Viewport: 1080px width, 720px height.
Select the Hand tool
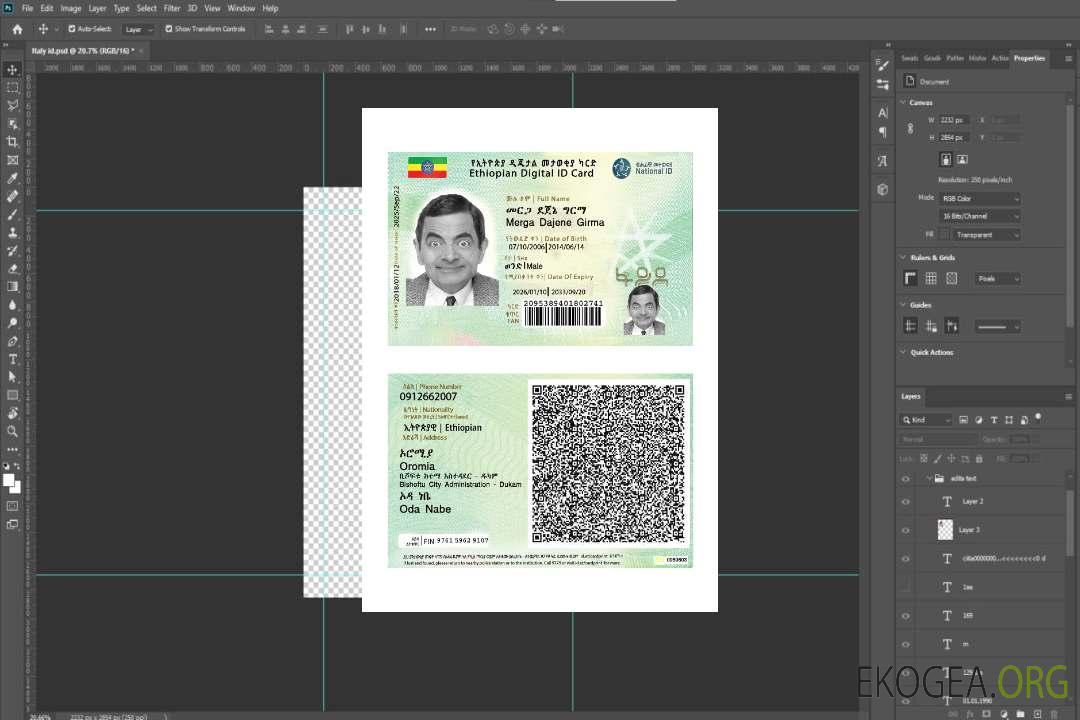12,413
